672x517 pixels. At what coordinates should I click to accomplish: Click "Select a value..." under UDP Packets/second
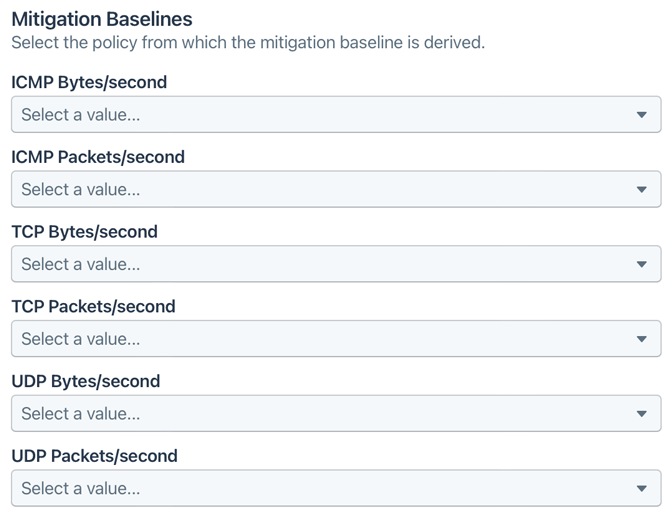pyautogui.click(x=81, y=488)
